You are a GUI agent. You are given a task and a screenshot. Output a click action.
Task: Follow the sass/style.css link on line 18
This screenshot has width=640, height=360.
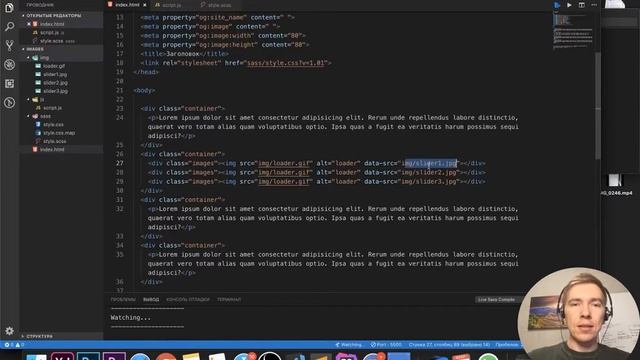coord(285,63)
